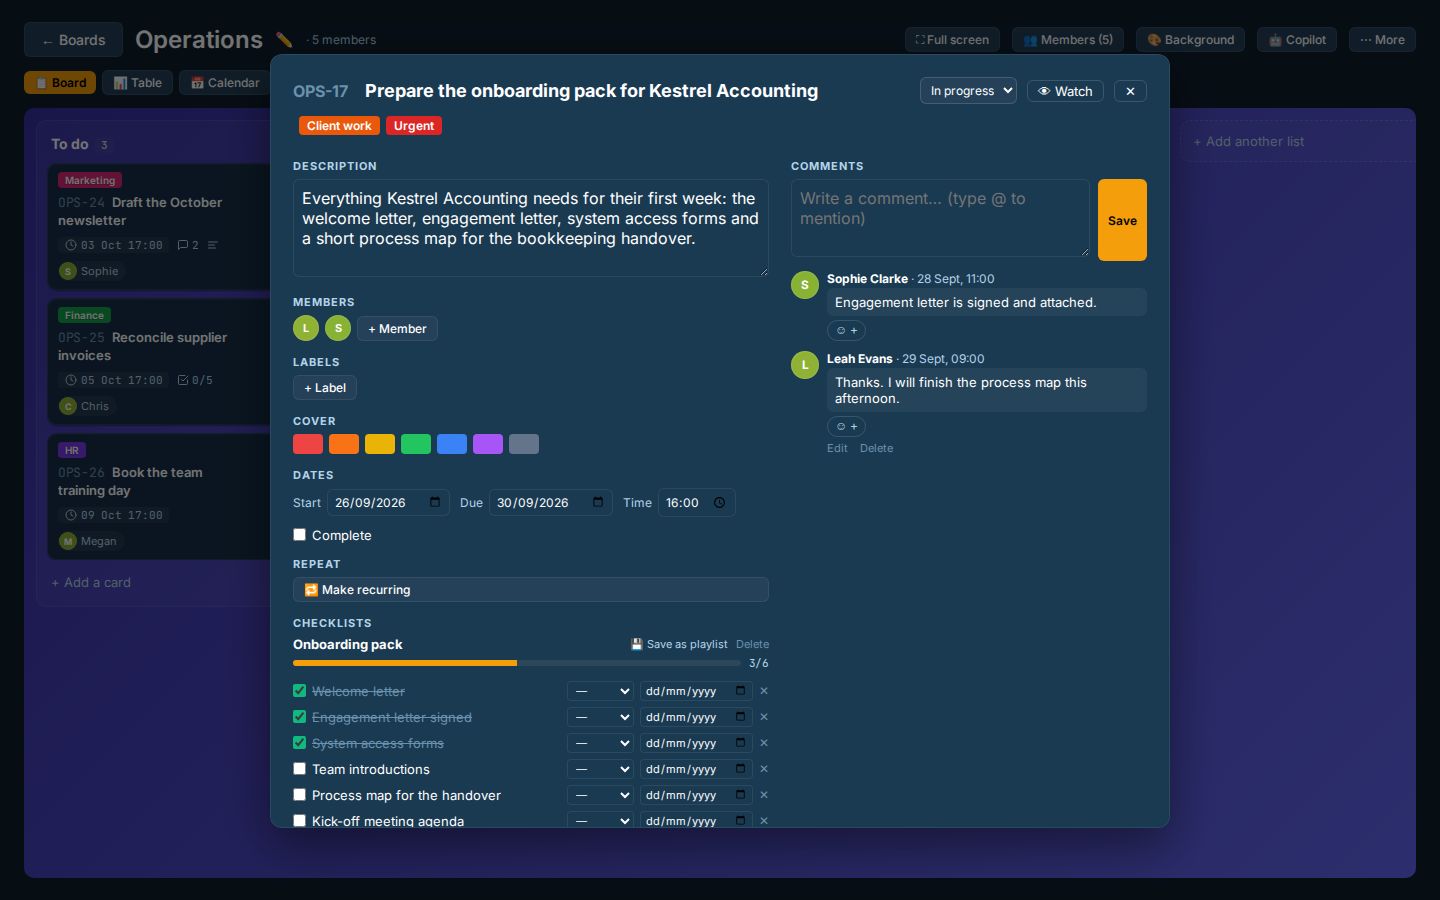Switch to the Calendar view tab
1440x900 pixels.
[225, 83]
